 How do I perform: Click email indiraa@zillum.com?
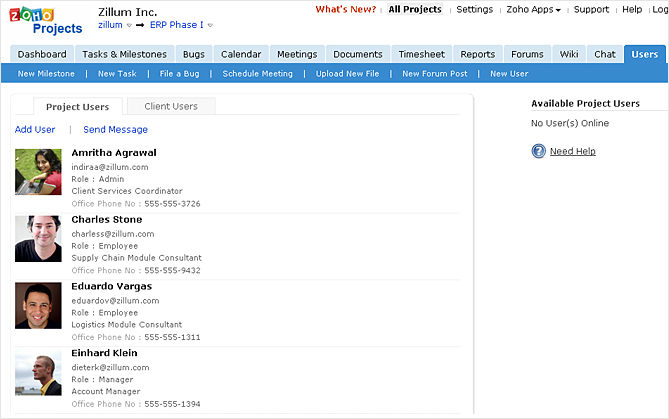[x=110, y=167]
